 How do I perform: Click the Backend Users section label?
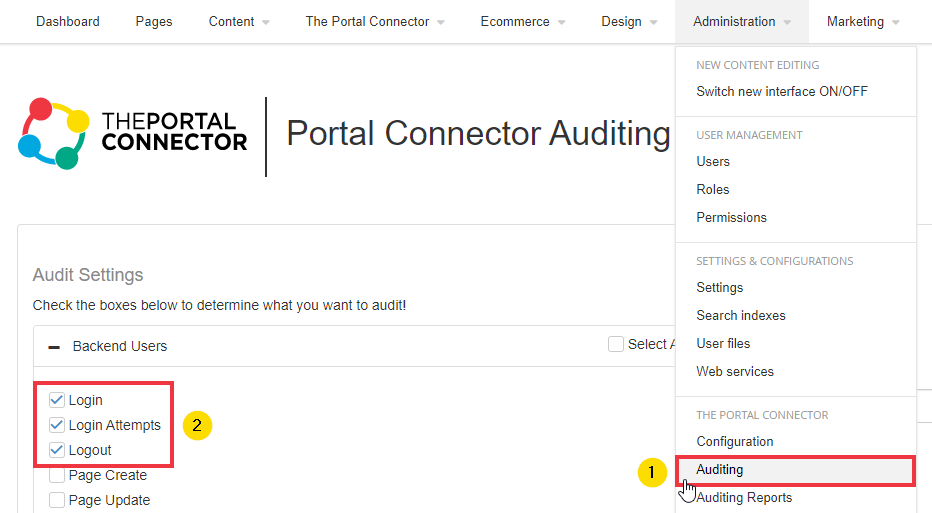[120, 347]
